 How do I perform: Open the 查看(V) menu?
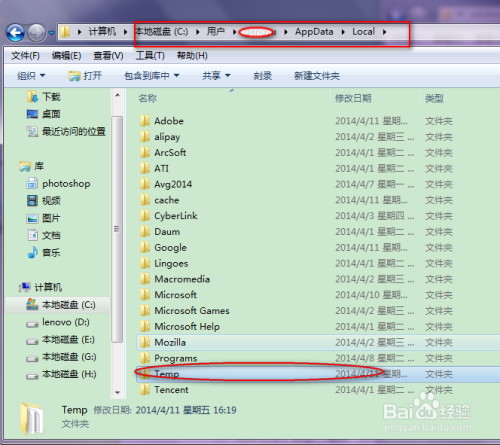point(108,56)
